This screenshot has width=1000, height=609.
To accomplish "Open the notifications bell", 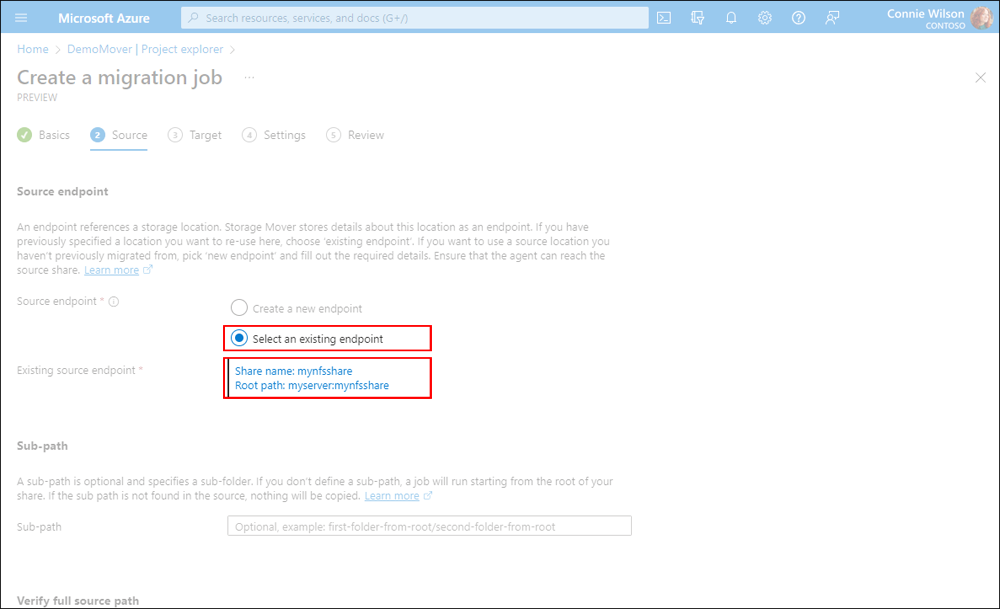I will [x=731, y=18].
